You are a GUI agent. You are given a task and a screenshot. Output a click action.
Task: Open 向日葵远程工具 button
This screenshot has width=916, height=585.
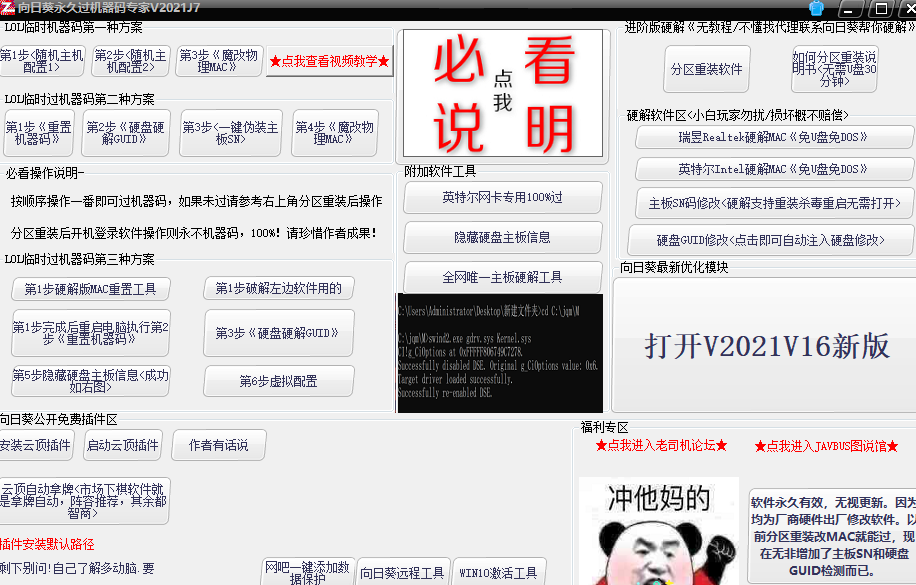[402, 573]
